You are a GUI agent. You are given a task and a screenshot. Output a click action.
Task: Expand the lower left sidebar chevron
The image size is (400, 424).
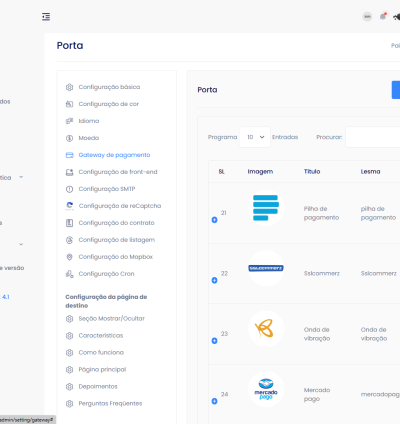(x=21, y=244)
